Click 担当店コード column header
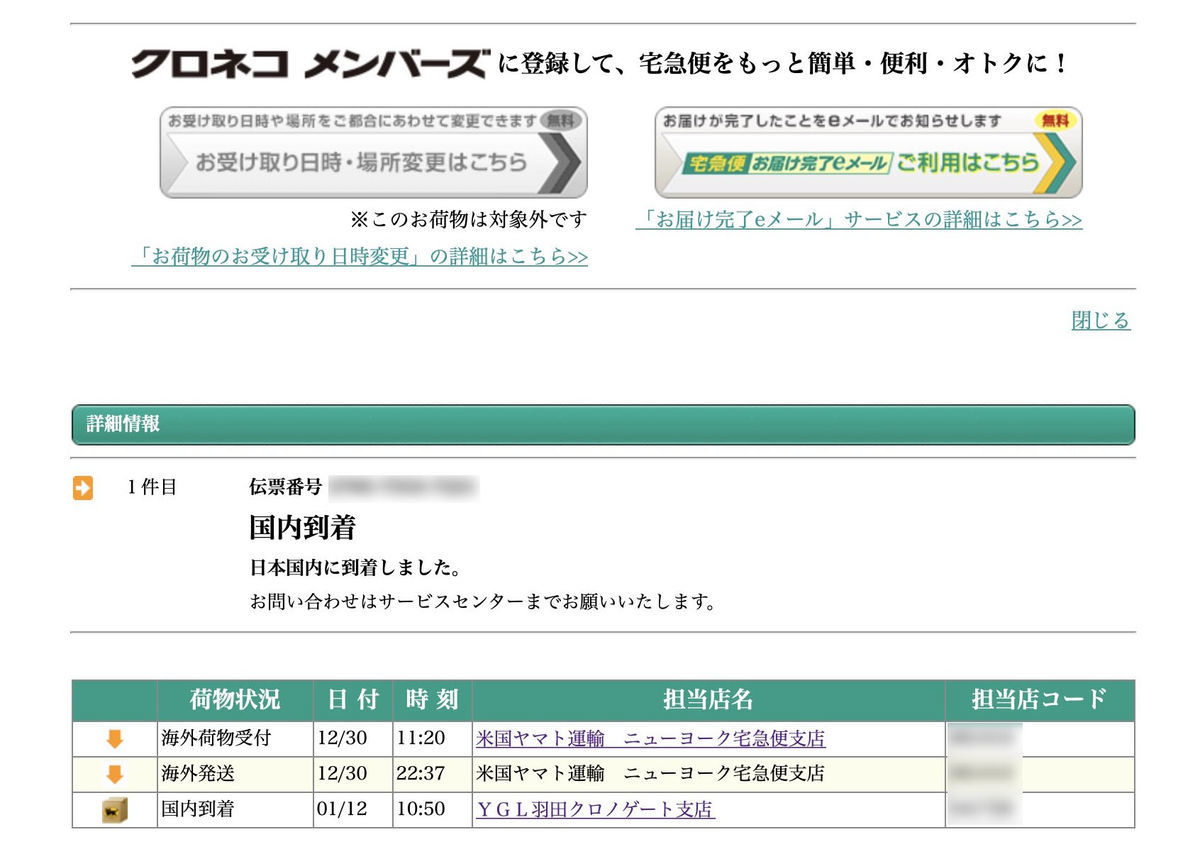Viewport: 1200px width, 854px height. coord(1040,700)
